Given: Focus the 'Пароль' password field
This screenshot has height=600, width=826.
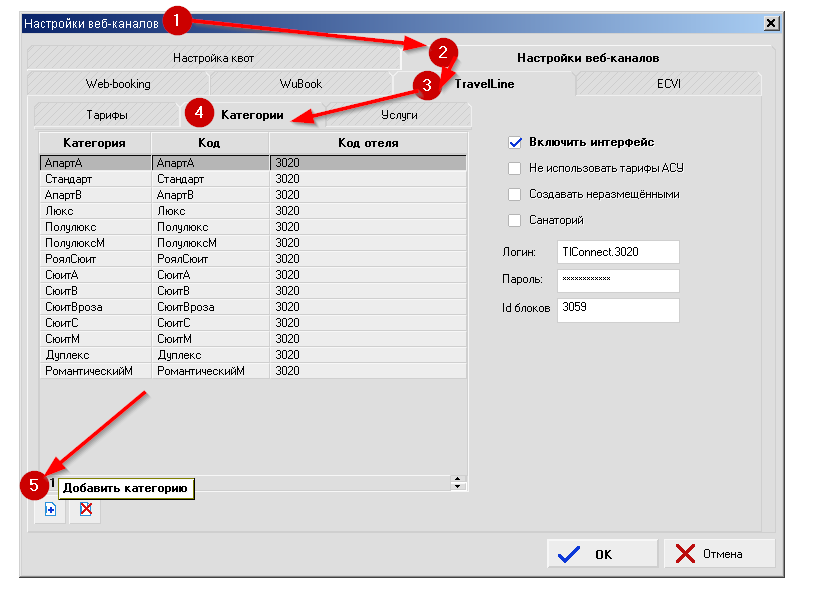Looking at the screenshot, I should (619, 280).
